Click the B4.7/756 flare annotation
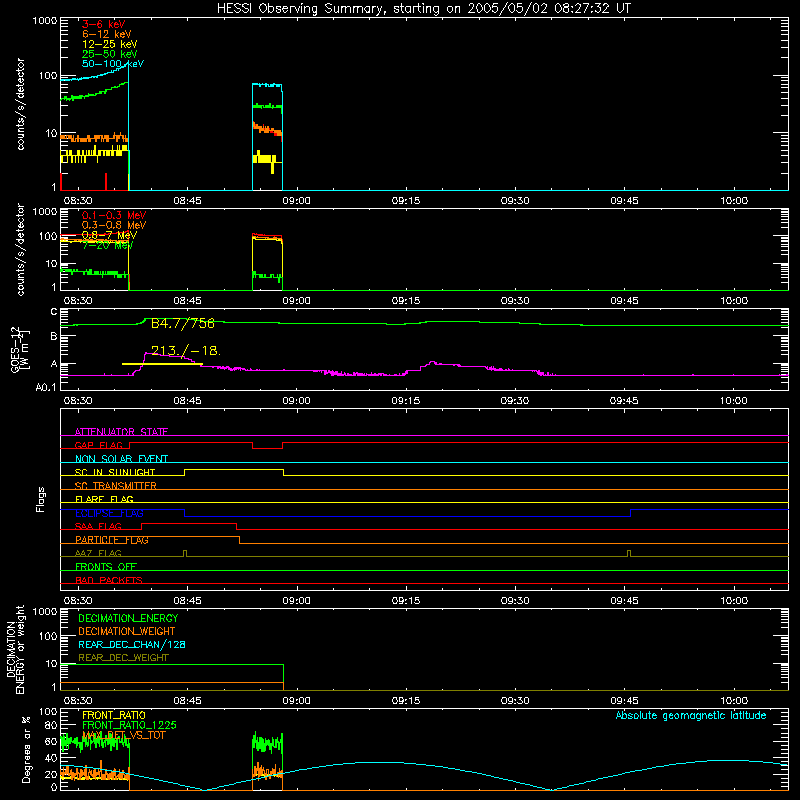Screen dimensions: 800x800 [183, 323]
